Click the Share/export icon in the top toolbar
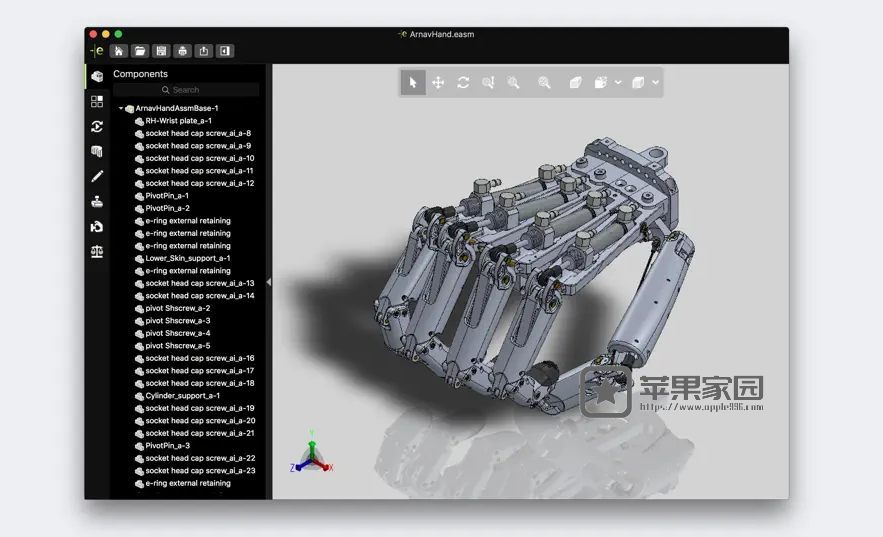Viewport: 883px width, 537px height. (x=204, y=51)
